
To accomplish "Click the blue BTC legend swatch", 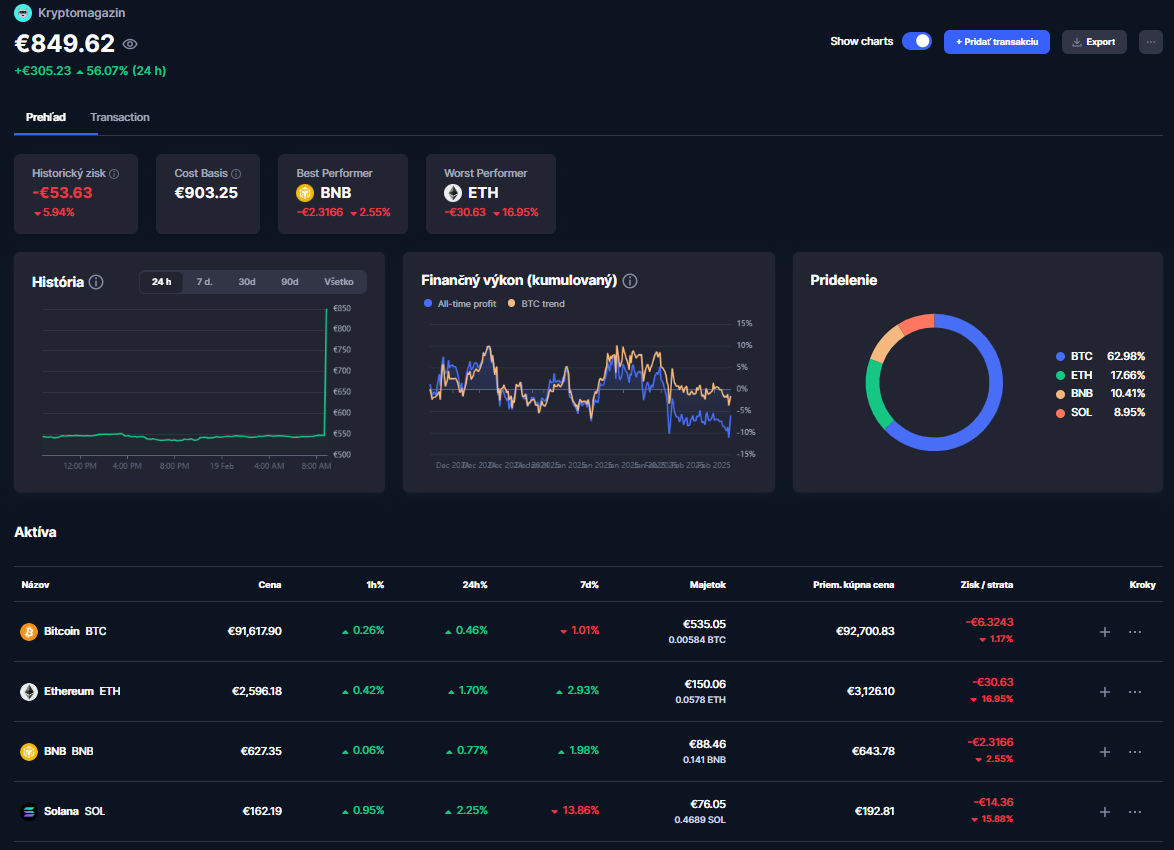I will click(x=1060, y=356).
